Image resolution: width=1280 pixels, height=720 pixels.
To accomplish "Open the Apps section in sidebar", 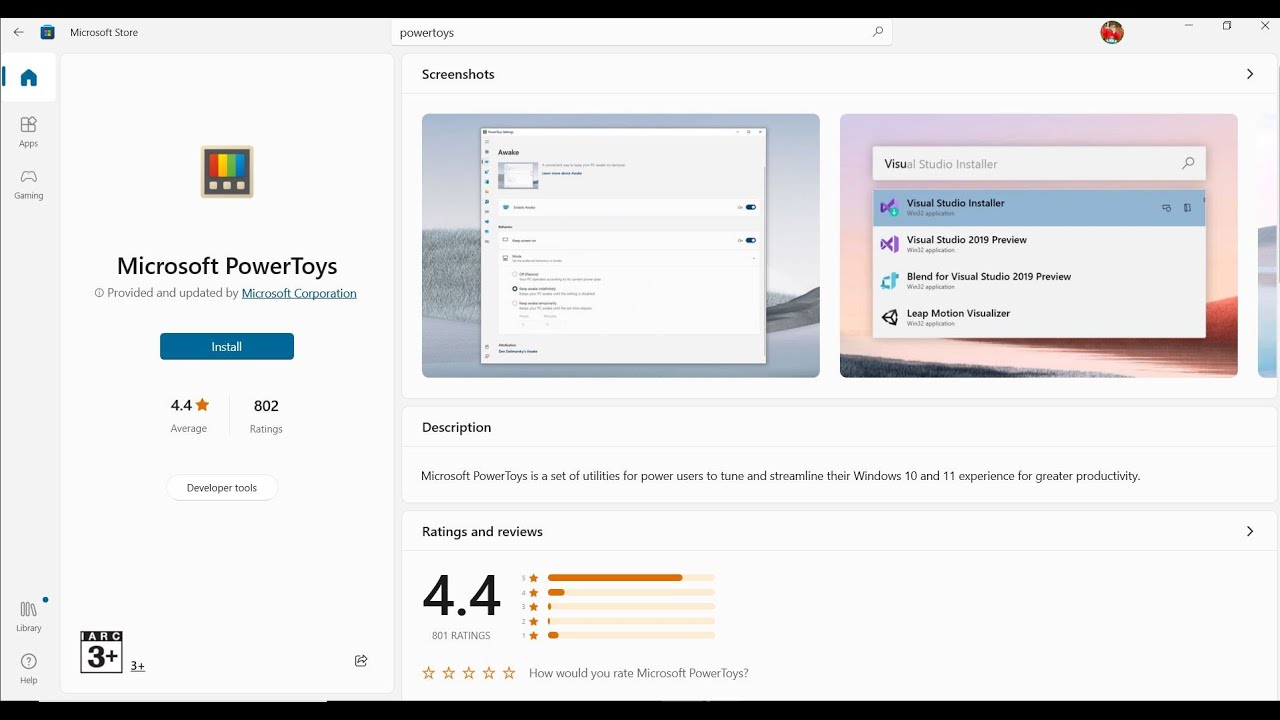I will (x=29, y=131).
